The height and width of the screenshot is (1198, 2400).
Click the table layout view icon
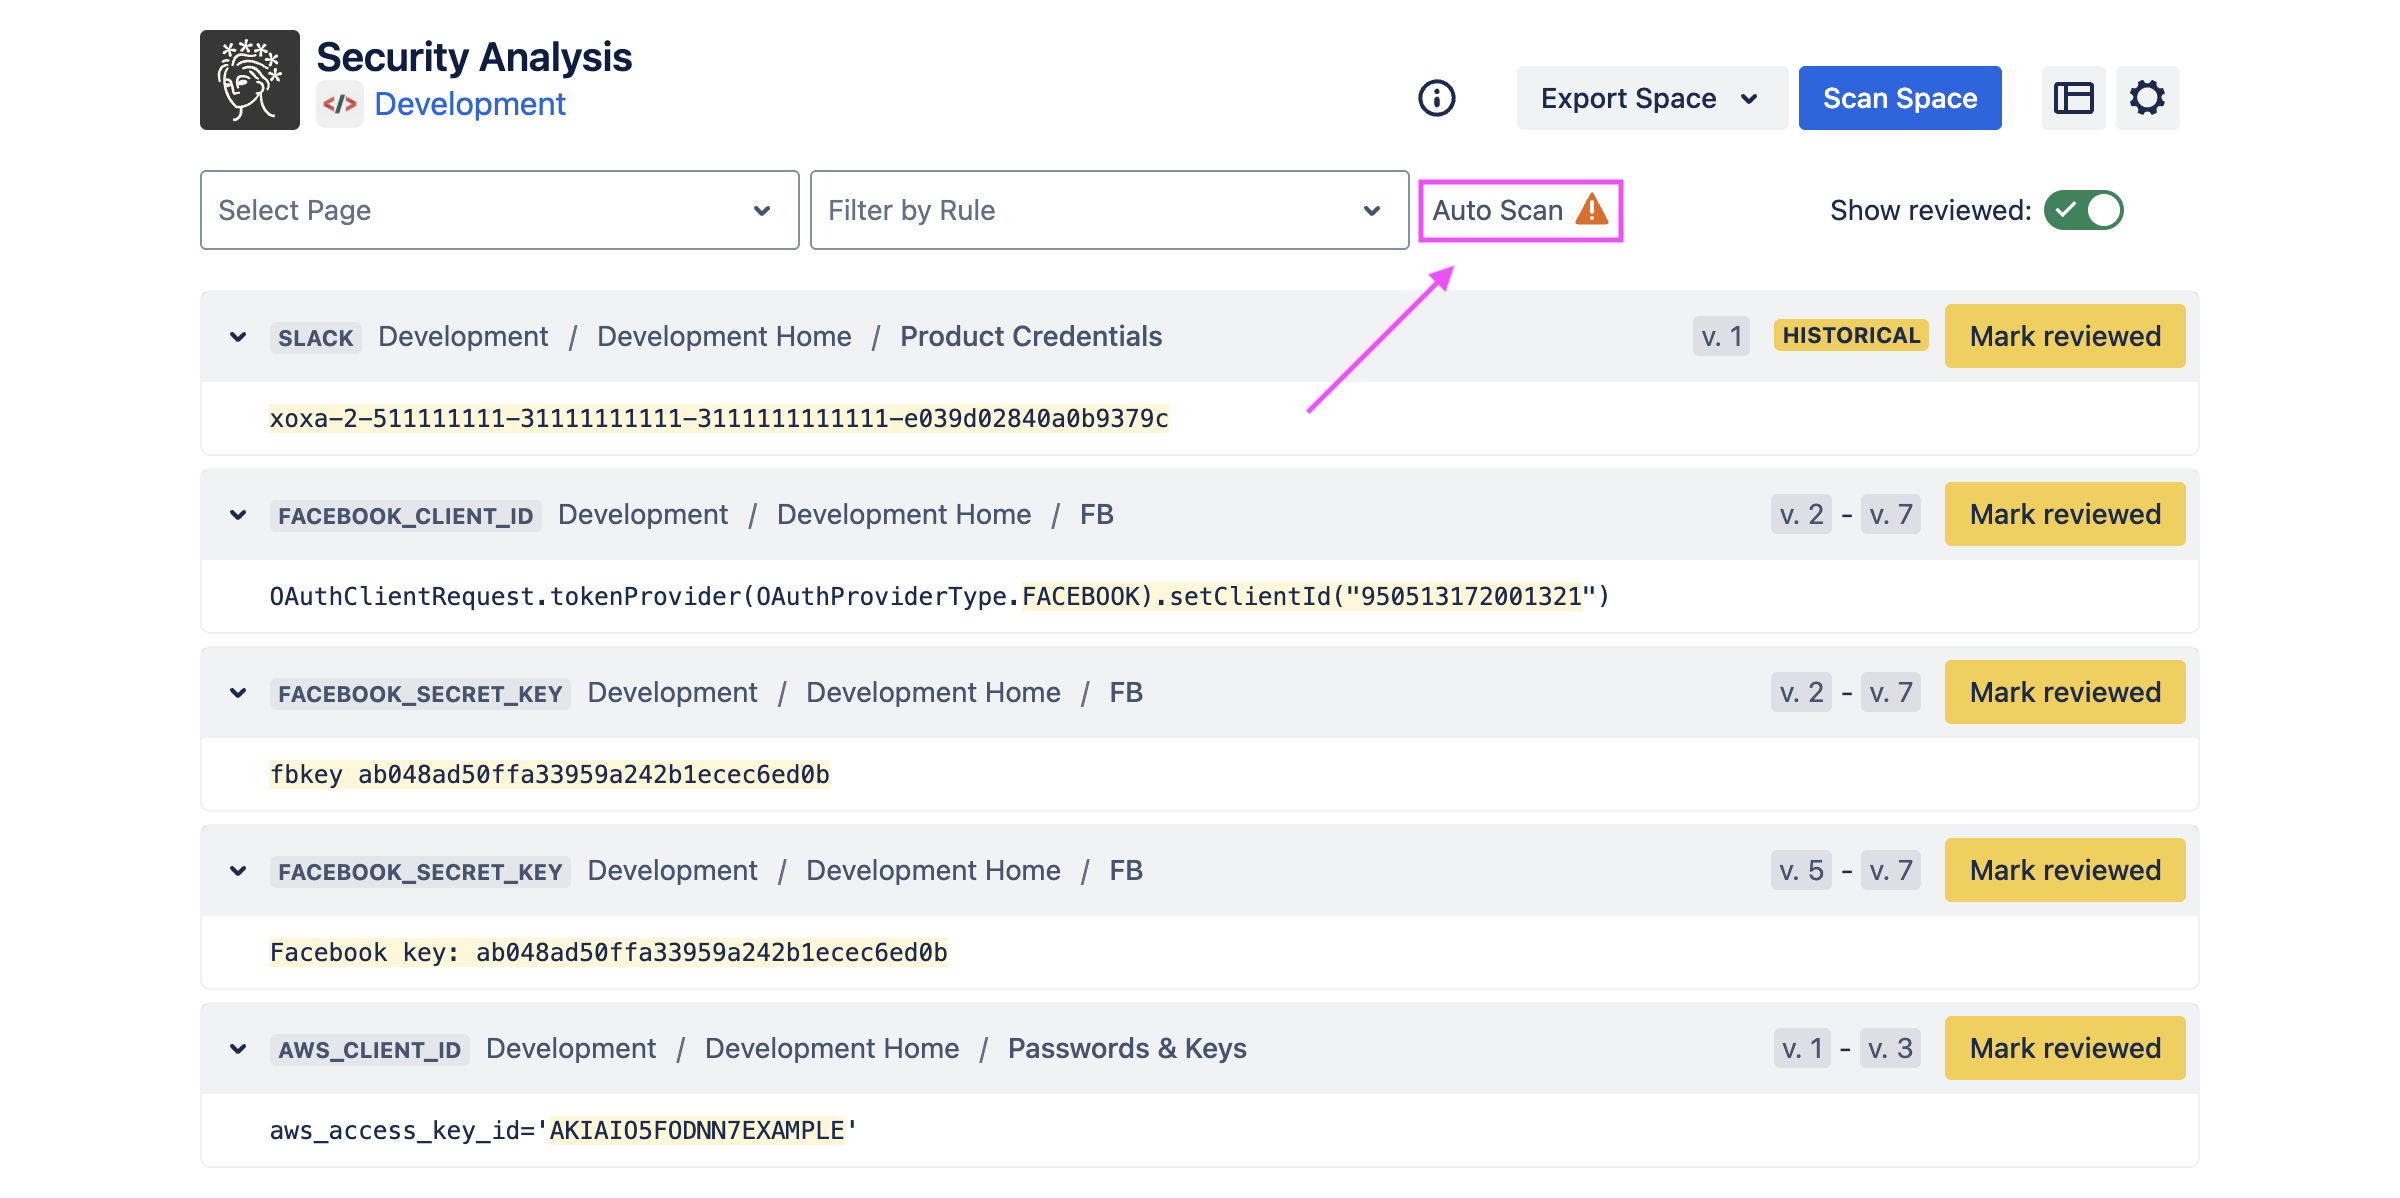point(2073,98)
